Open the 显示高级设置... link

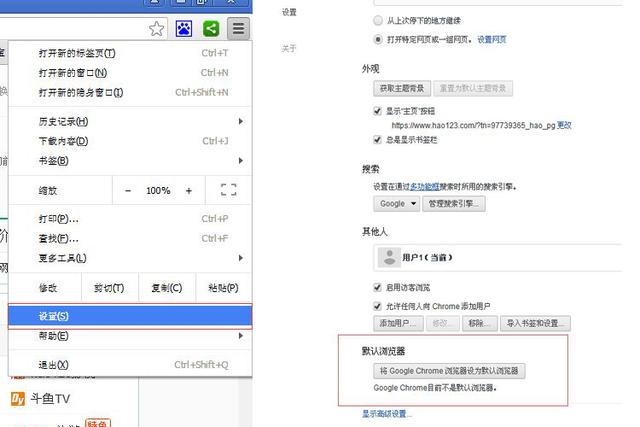click(387, 414)
